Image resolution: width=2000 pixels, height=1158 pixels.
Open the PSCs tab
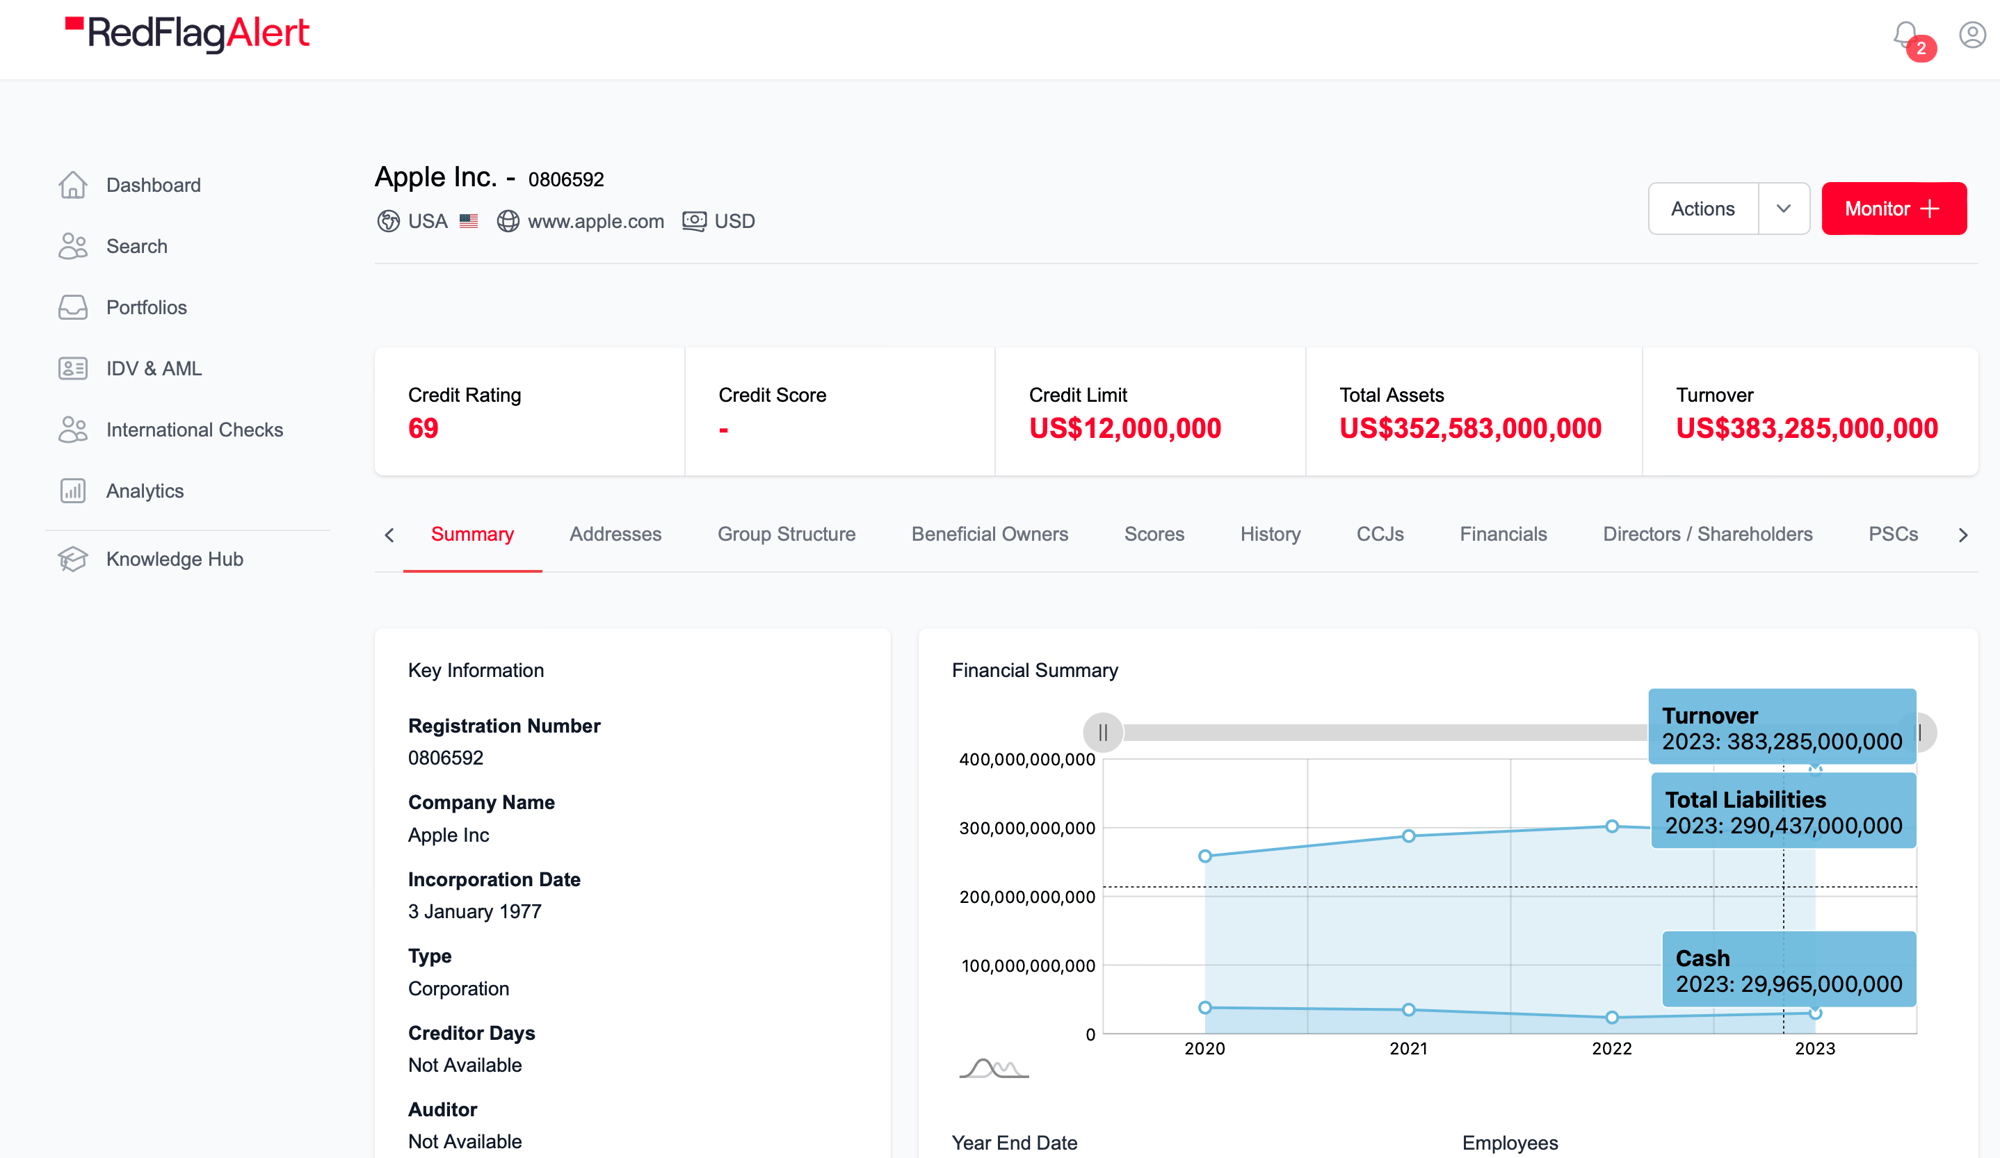tap(1893, 534)
